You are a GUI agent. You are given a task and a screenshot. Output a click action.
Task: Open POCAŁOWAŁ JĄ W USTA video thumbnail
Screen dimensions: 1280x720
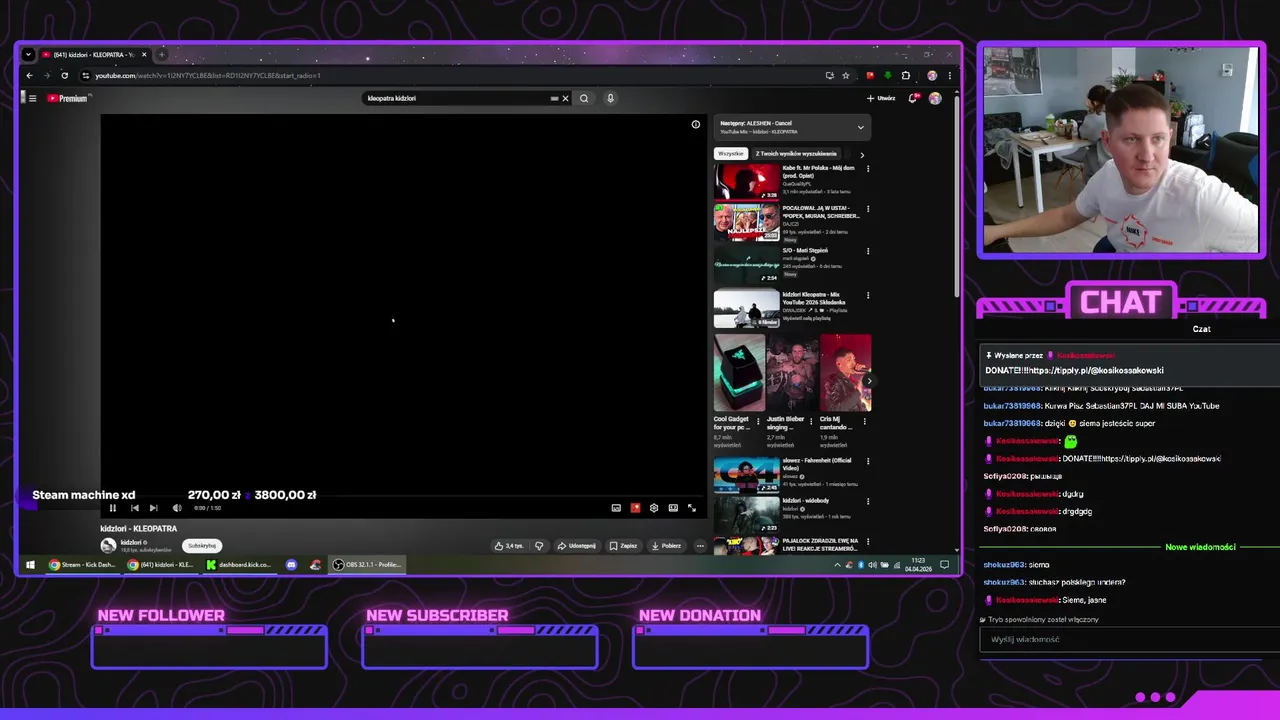[746, 223]
